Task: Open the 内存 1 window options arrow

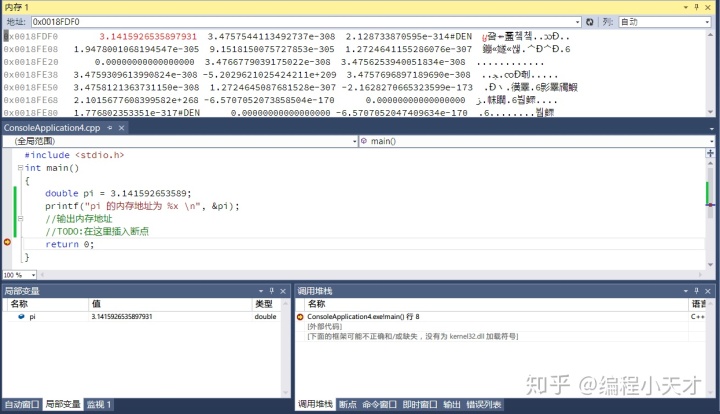Action: (686, 7)
